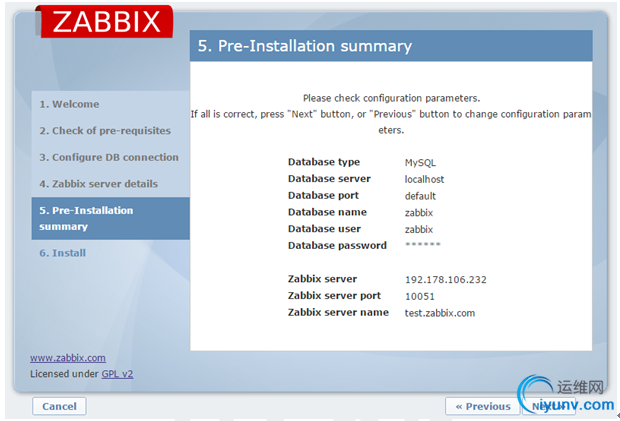Image resolution: width=620 pixels, height=421 pixels.
Task: Open the GPL v2 license link
Action: pos(117,374)
